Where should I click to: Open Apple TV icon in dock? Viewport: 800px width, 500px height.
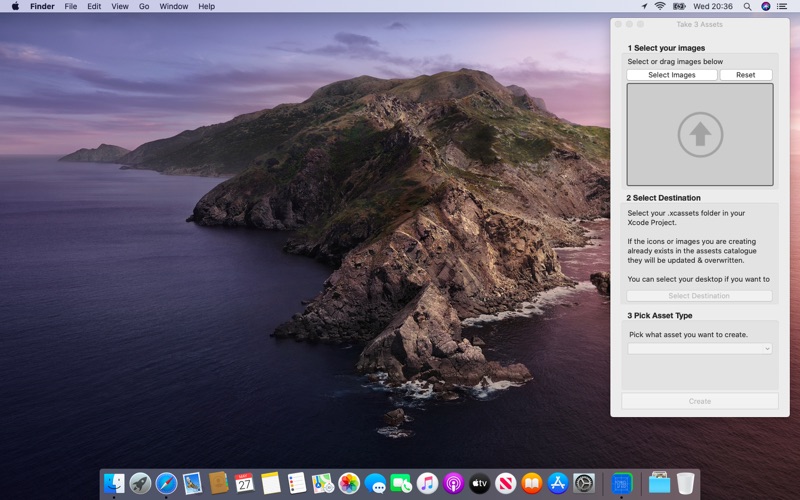[480, 483]
